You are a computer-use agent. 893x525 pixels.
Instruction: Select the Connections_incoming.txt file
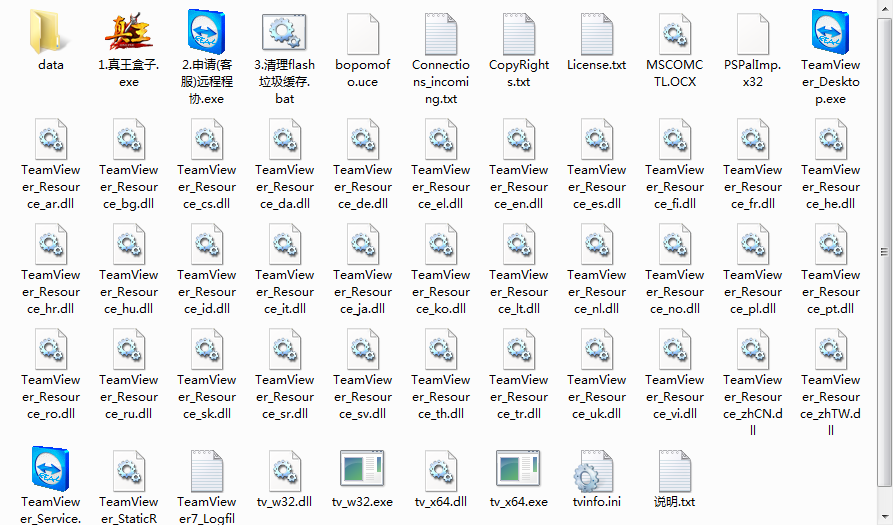[x=440, y=34]
